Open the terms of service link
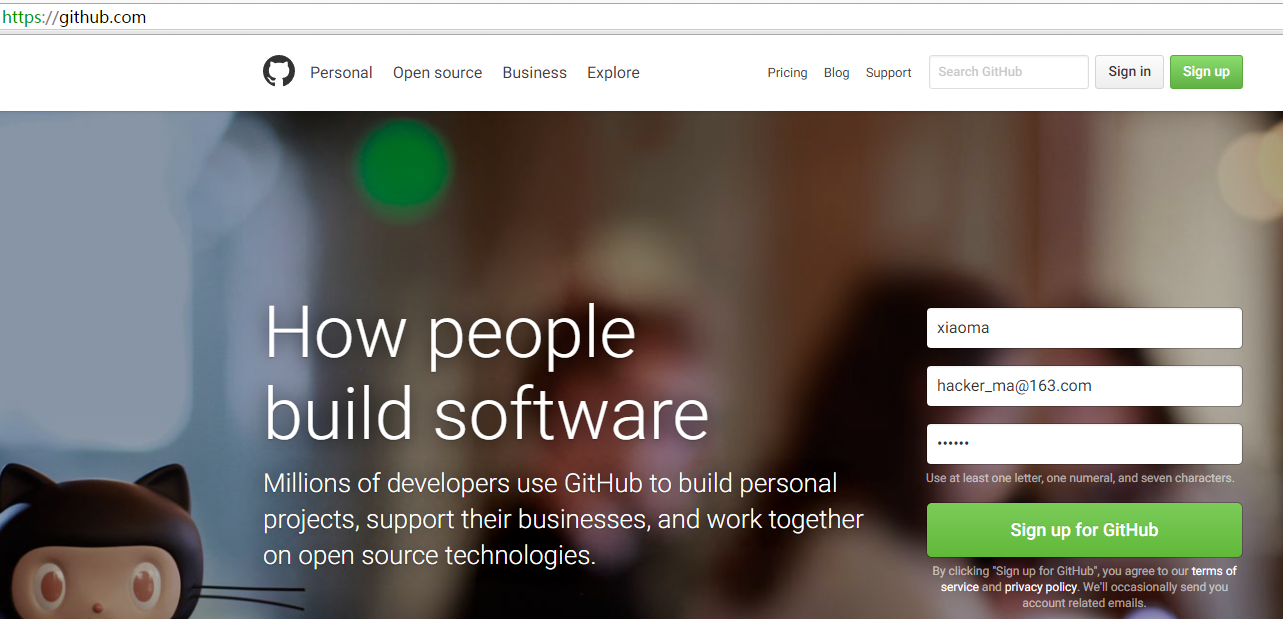This screenshot has width=1283, height=619. [x=1088, y=579]
